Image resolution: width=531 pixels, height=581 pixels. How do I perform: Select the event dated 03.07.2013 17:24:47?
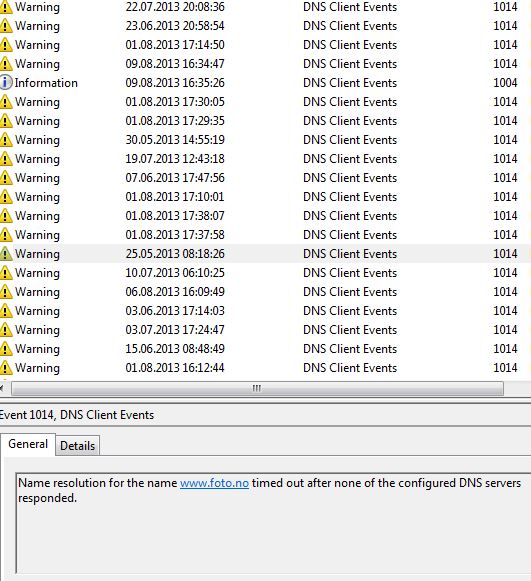265,330
